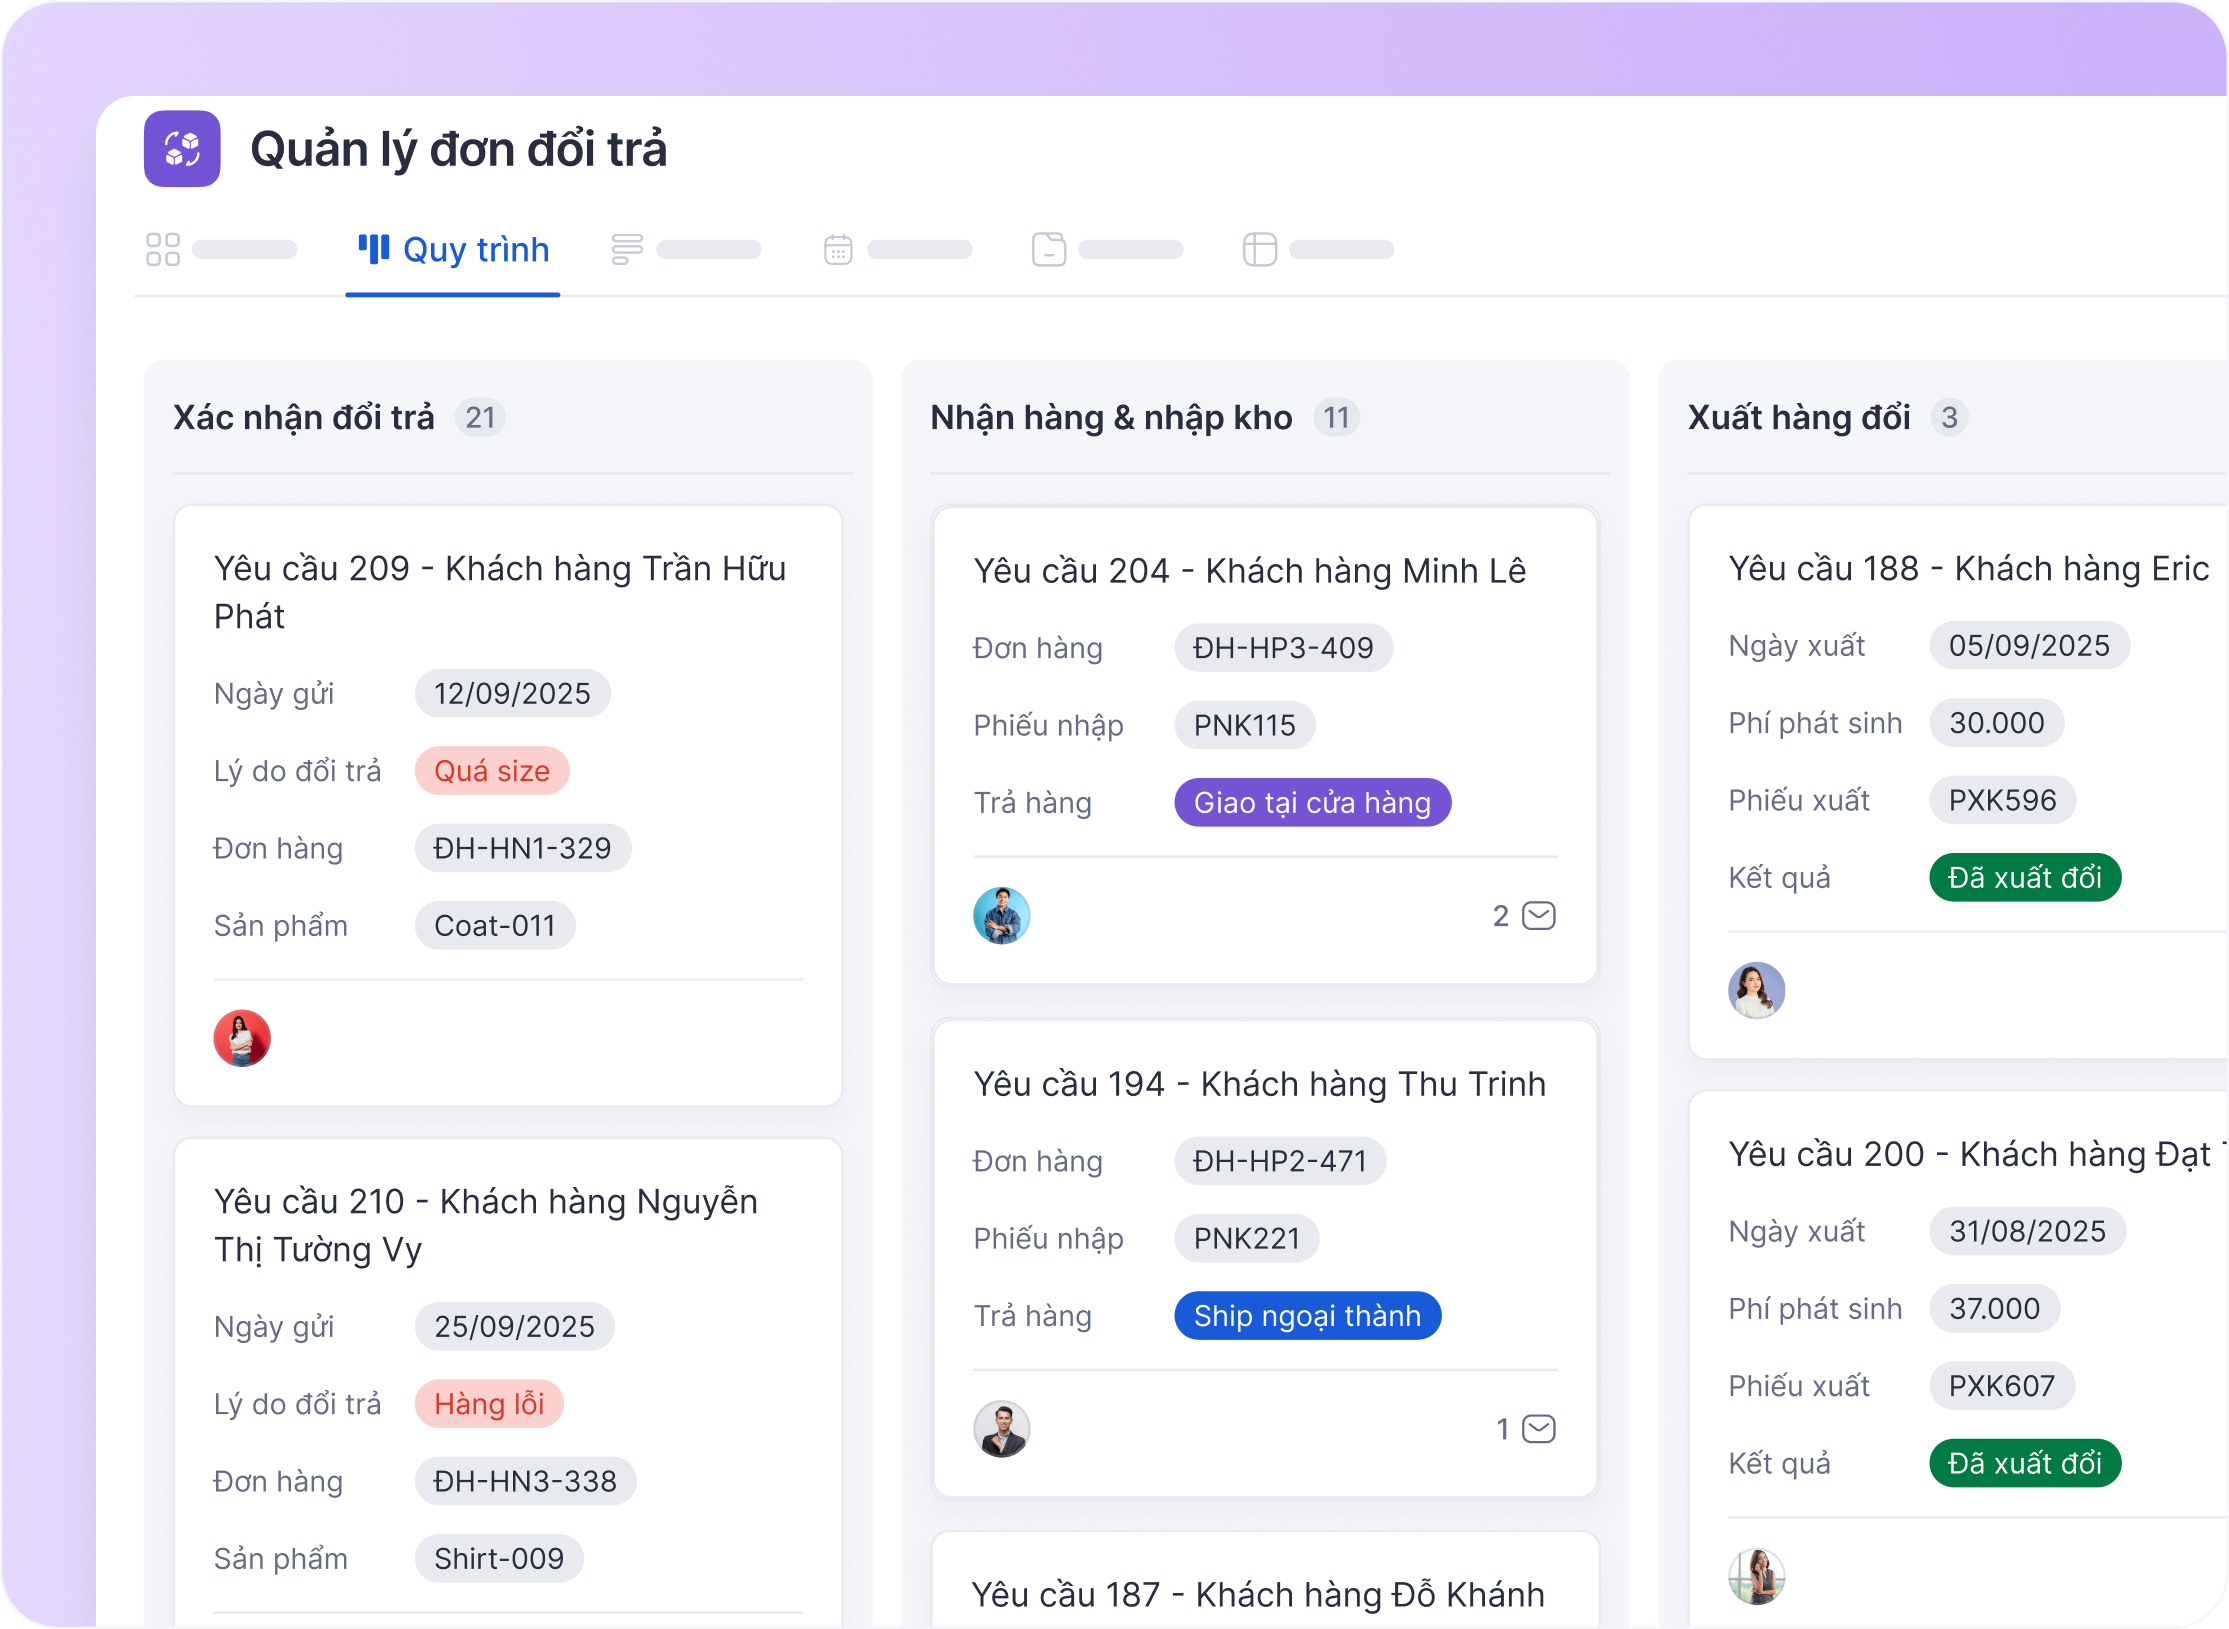
Task: Open the calendar view tab icon
Action: (x=838, y=249)
